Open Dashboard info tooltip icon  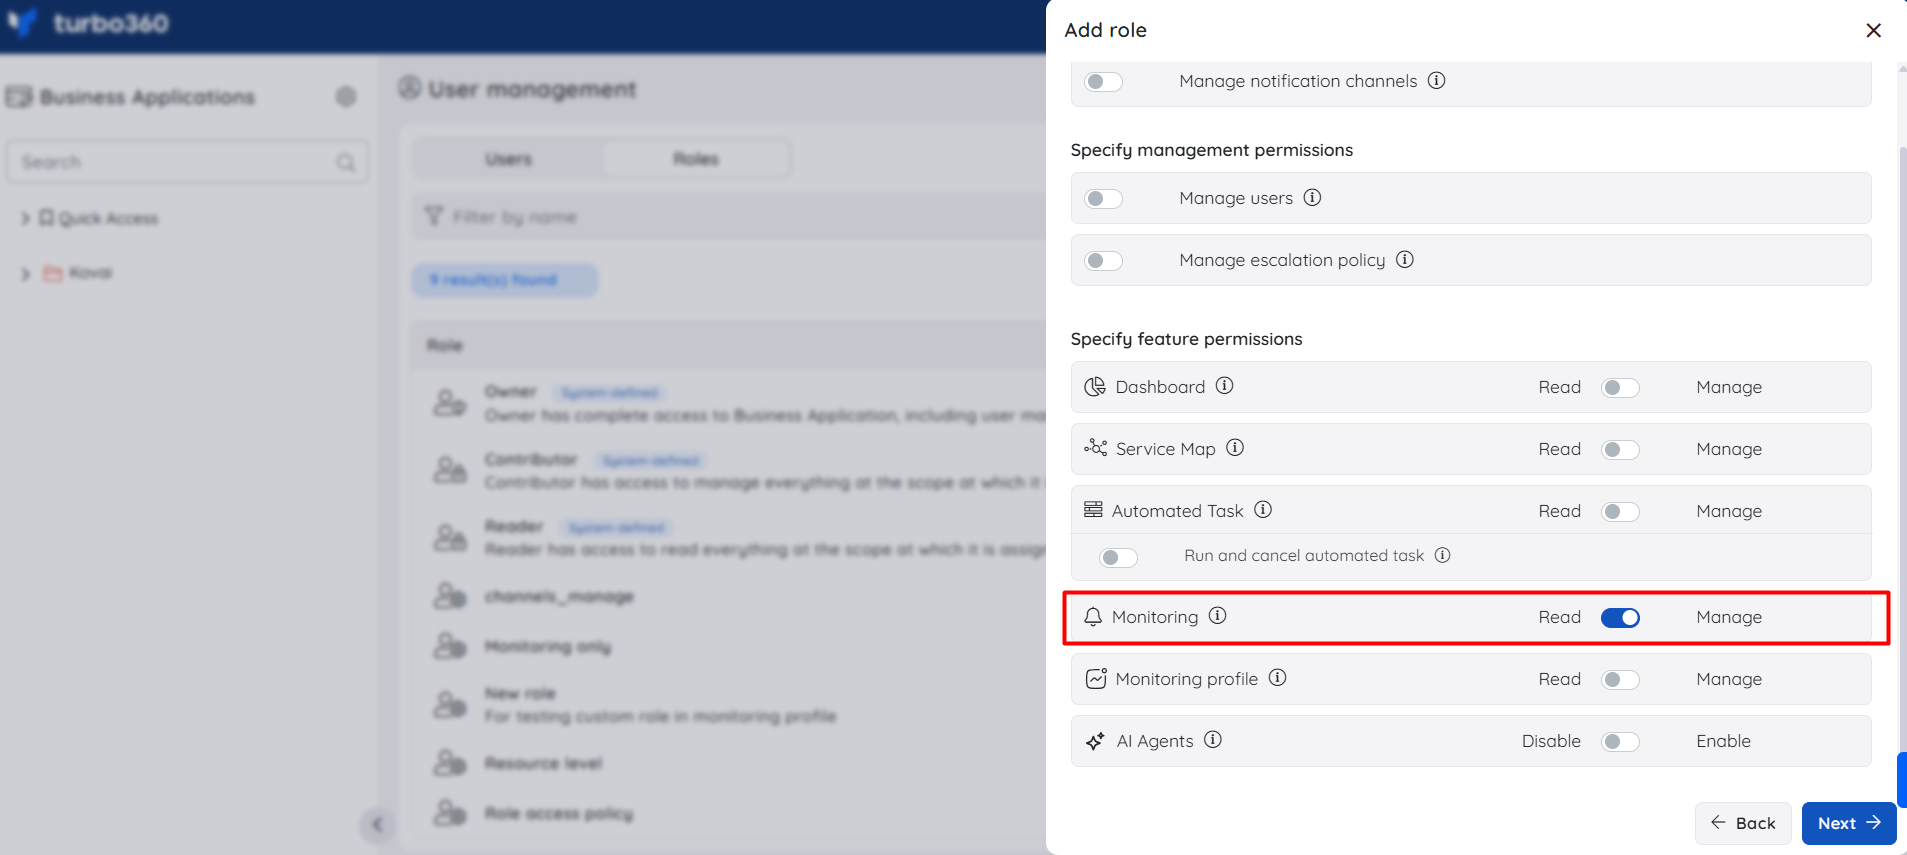tap(1224, 385)
